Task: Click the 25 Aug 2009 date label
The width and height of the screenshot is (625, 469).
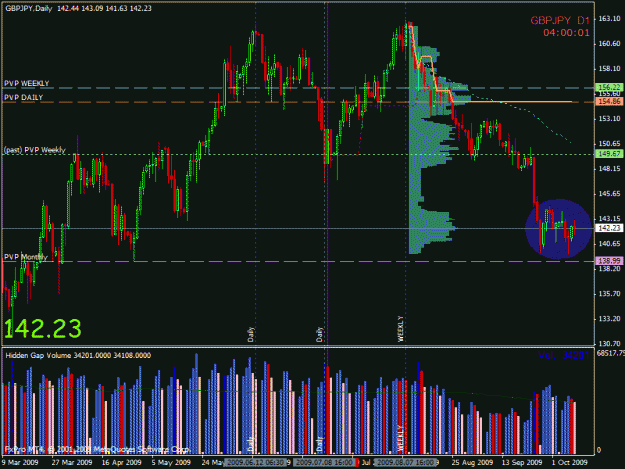Action: 472,462
